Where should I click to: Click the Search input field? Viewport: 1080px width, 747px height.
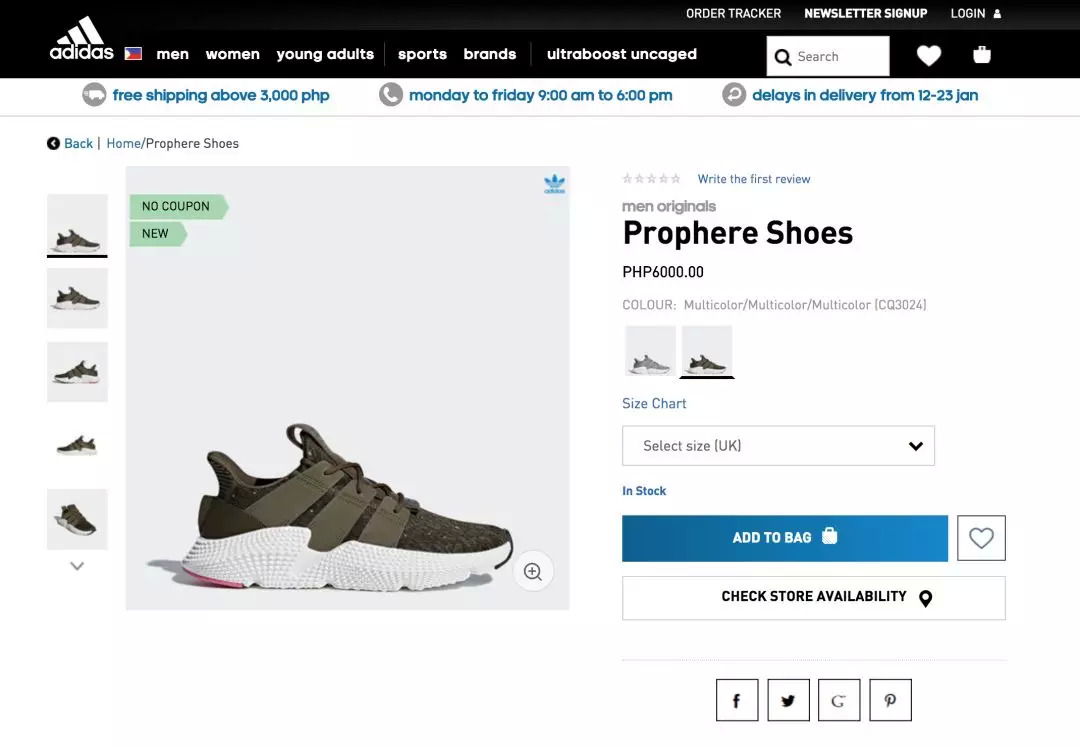pos(840,57)
